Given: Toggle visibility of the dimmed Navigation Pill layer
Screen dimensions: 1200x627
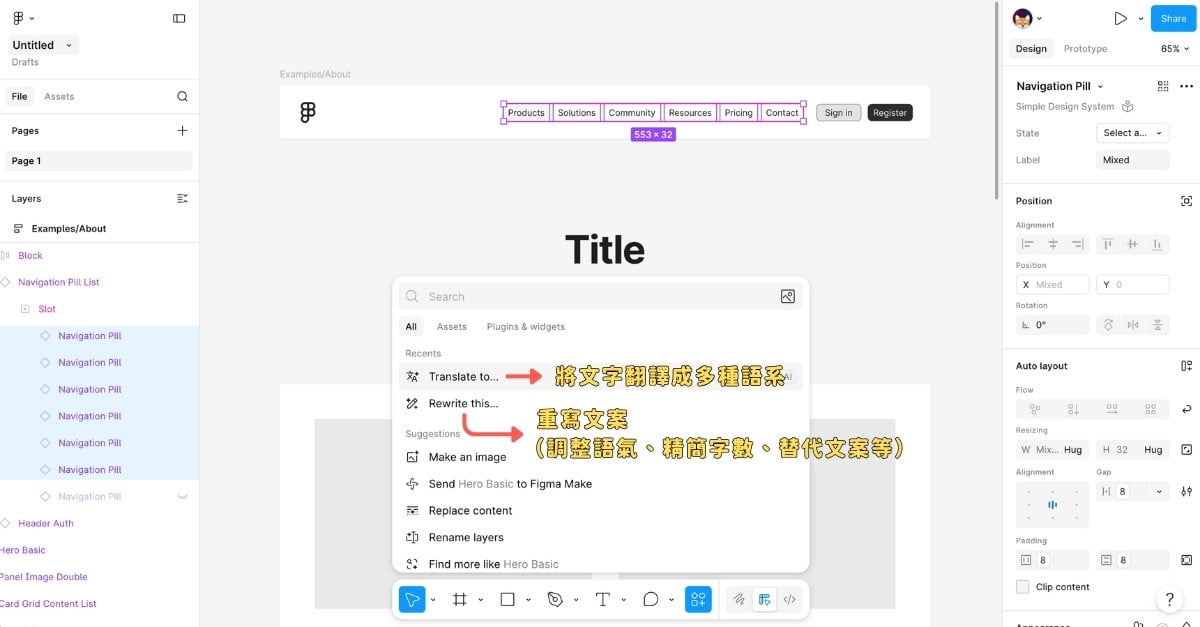Looking at the screenshot, I should [x=182, y=496].
